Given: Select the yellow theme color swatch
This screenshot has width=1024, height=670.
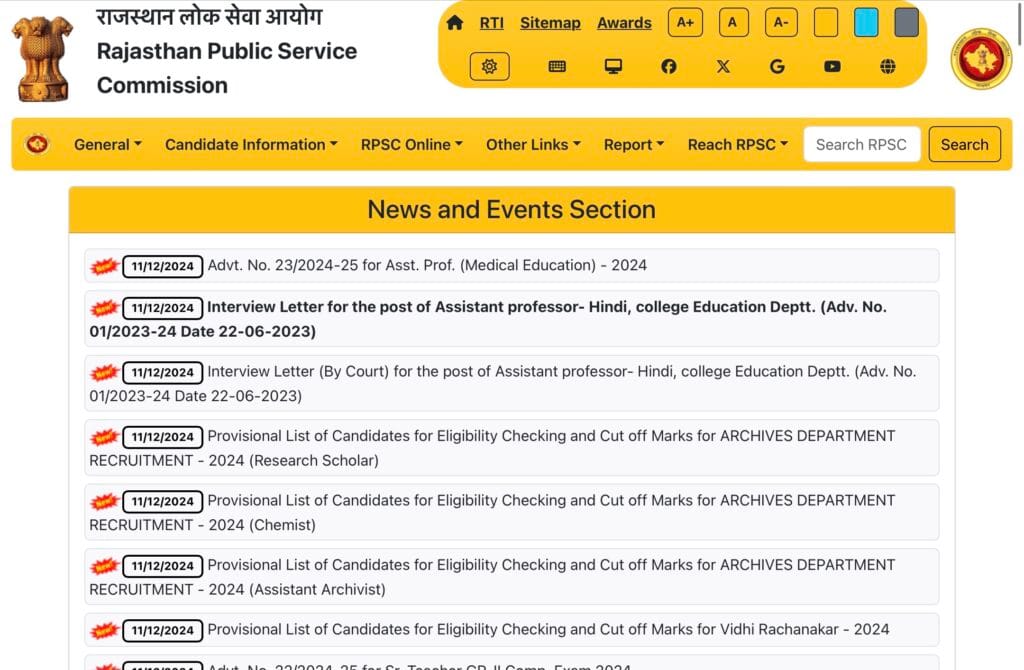Looking at the screenshot, I should pyautogui.click(x=825, y=23).
